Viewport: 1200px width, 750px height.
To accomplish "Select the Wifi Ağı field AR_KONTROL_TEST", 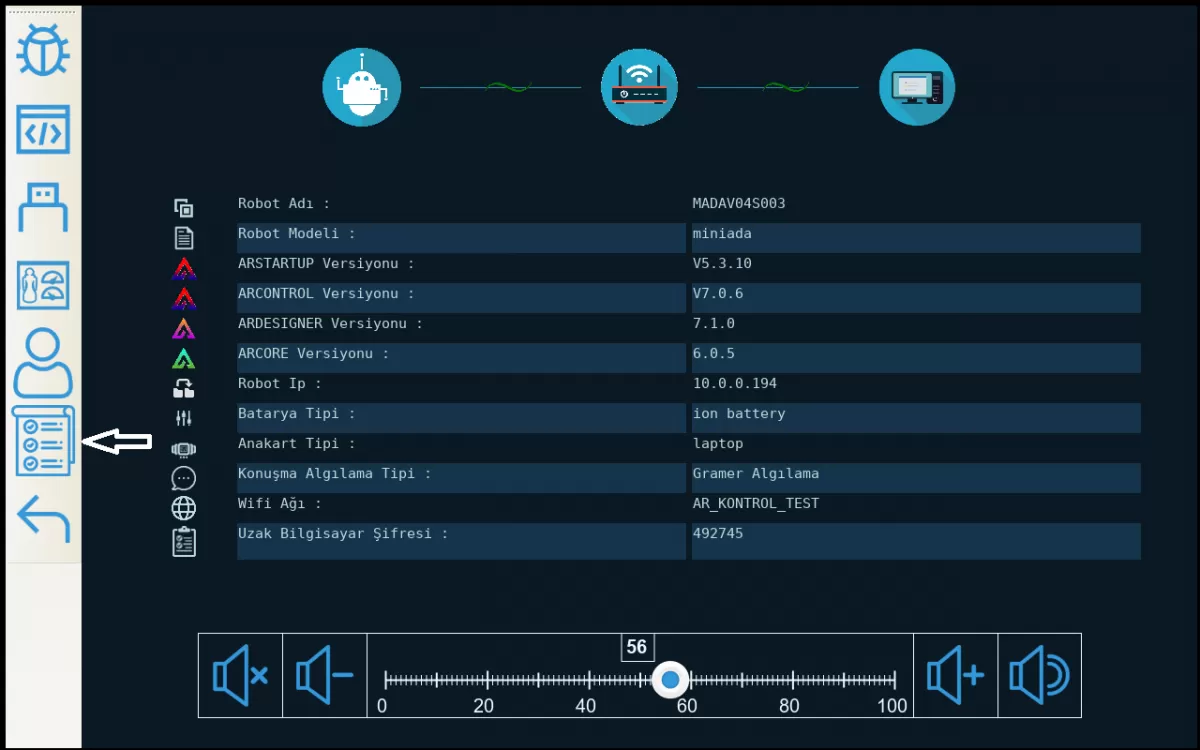I will [755, 504].
